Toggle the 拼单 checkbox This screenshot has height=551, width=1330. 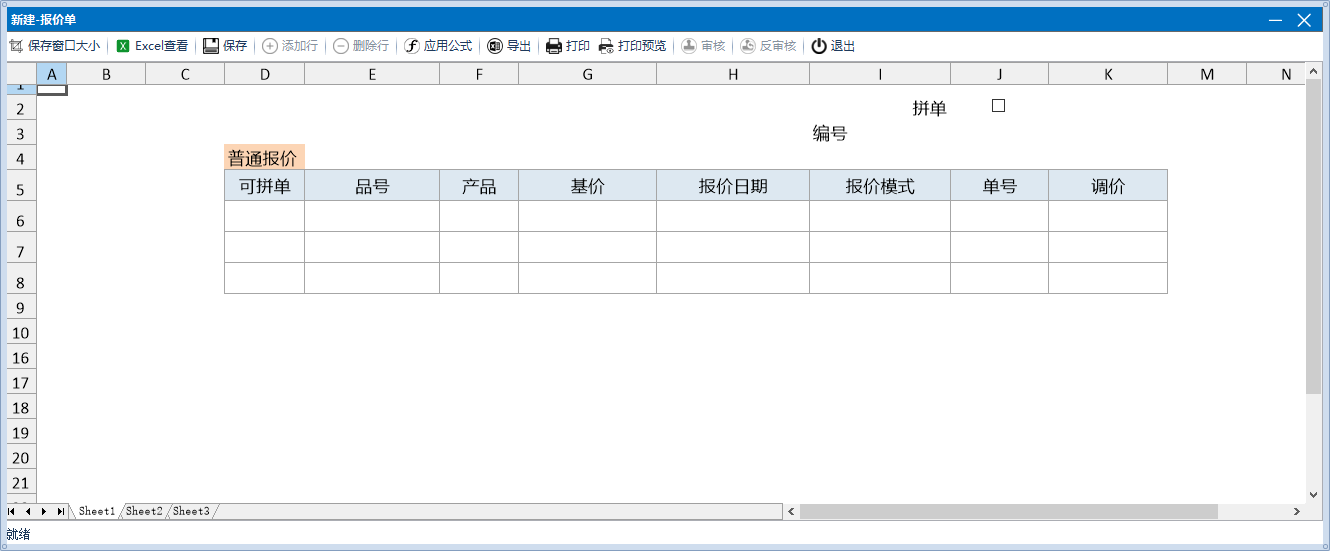click(998, 106)
